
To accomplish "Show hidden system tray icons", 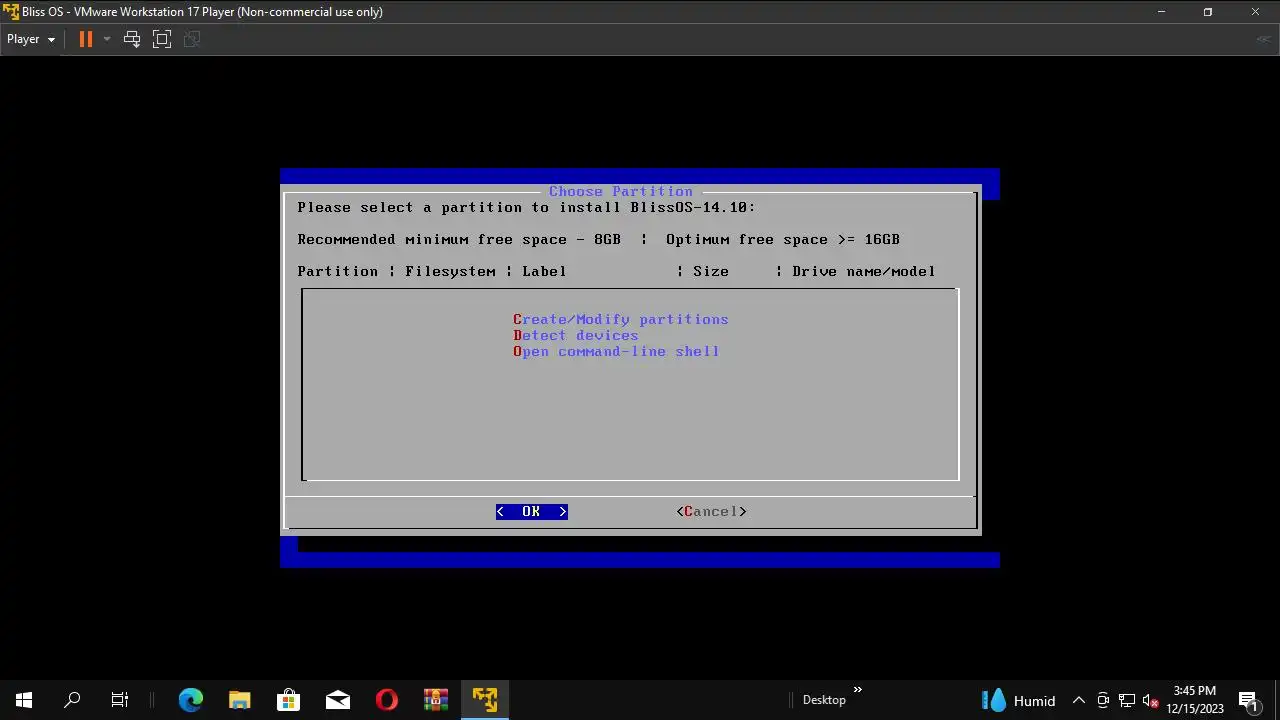I will [x=1078, y=700].
